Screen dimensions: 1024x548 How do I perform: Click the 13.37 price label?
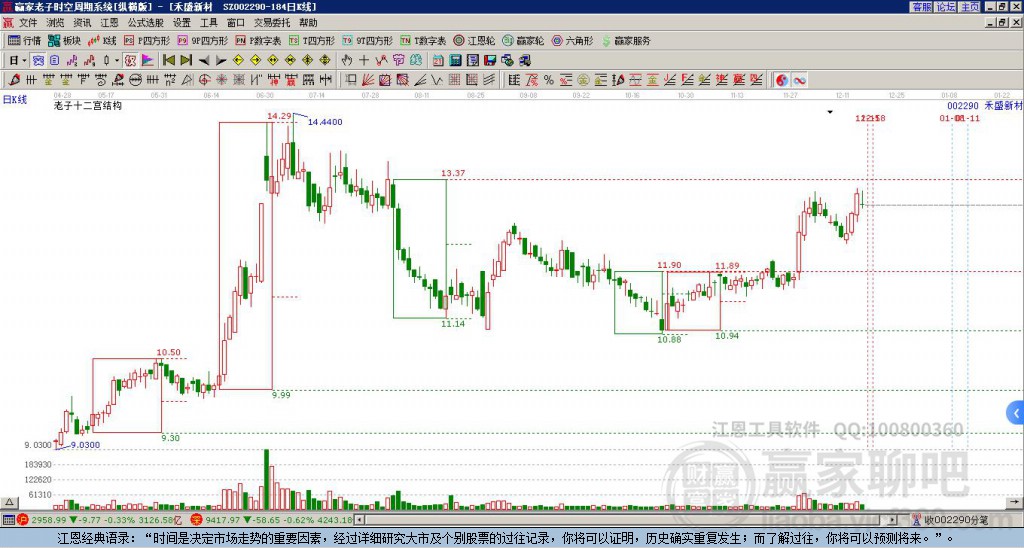(x=453, y=173)
